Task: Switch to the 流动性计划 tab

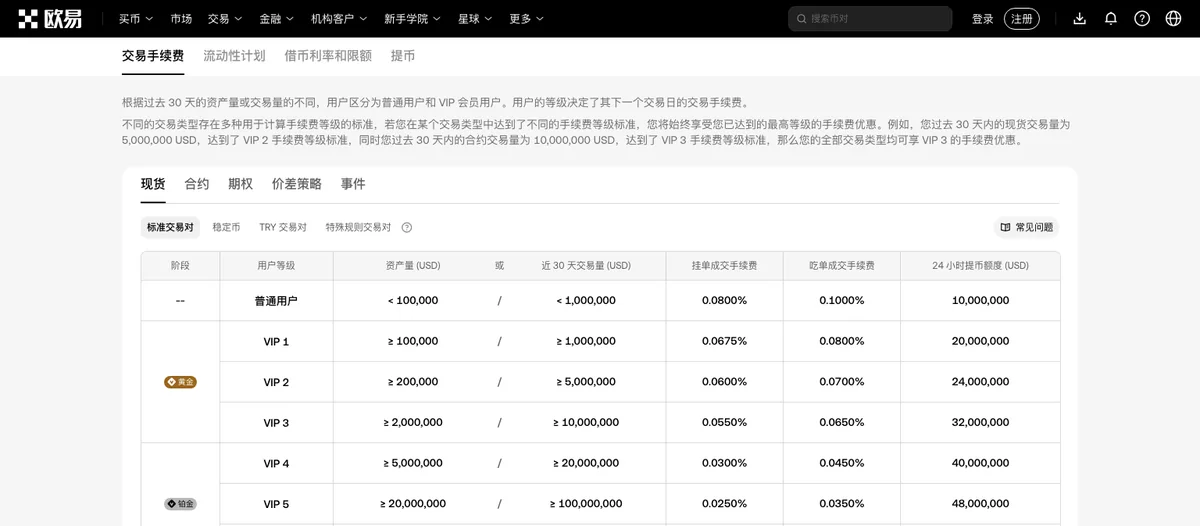Action: click(234, 56)
